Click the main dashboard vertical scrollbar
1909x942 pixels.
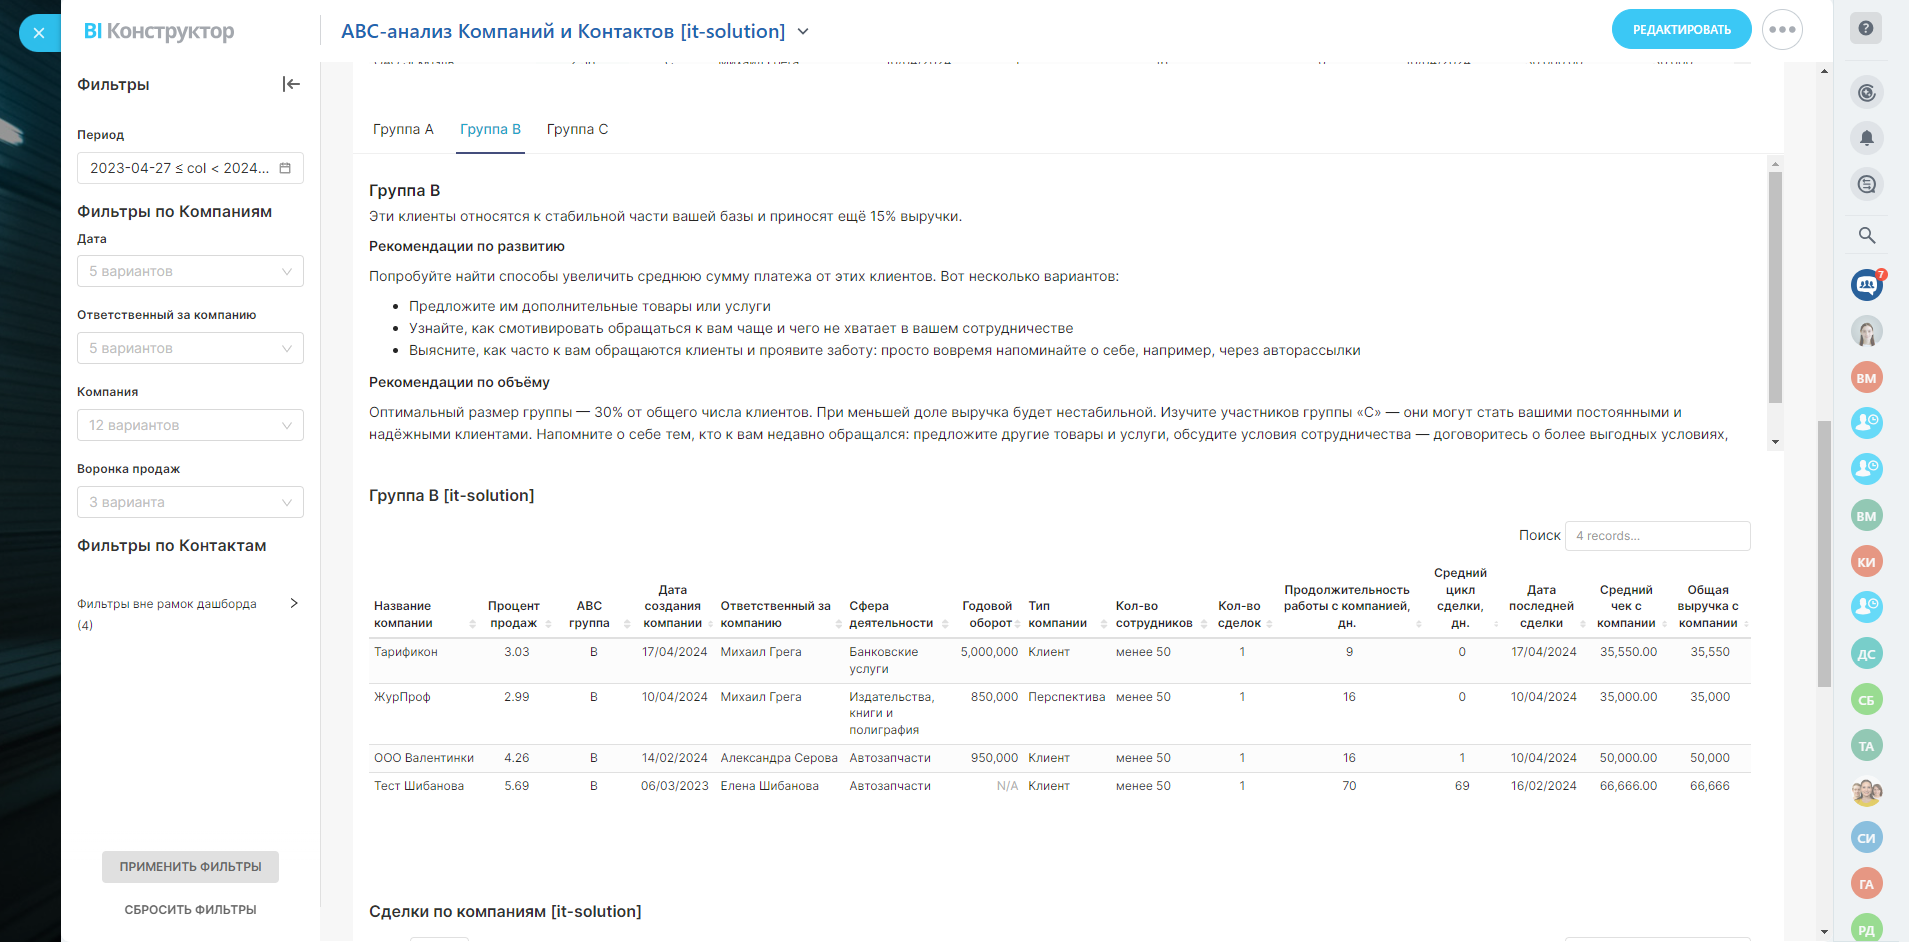pyautogui.click(x=1824, y=553)
